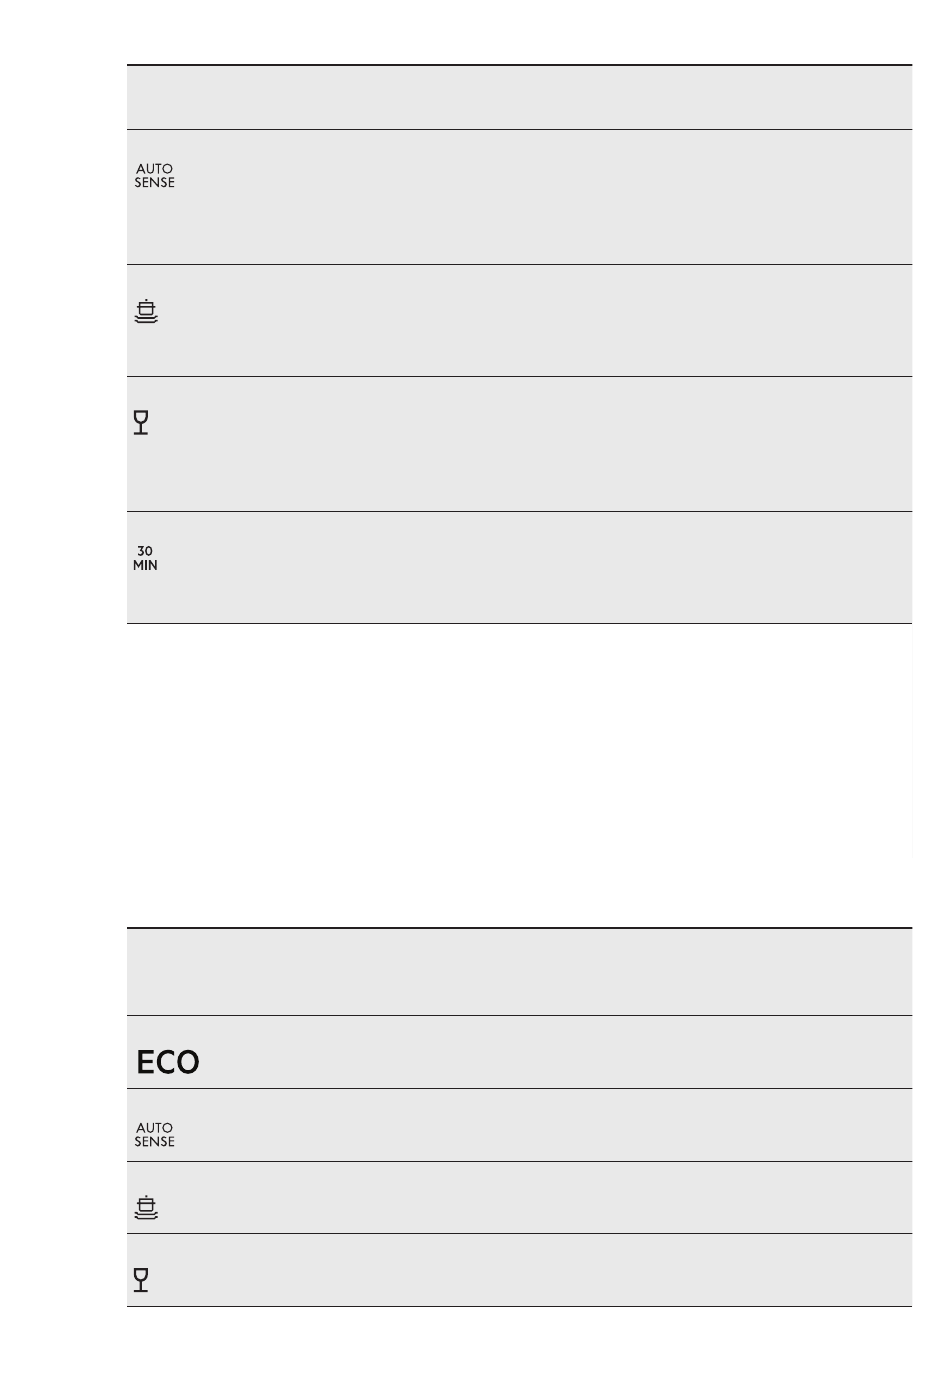Click the thin vertical line at the page's right edge
Image resolution: width=950 pixels, height=1374 pixels.
(913, 740)
